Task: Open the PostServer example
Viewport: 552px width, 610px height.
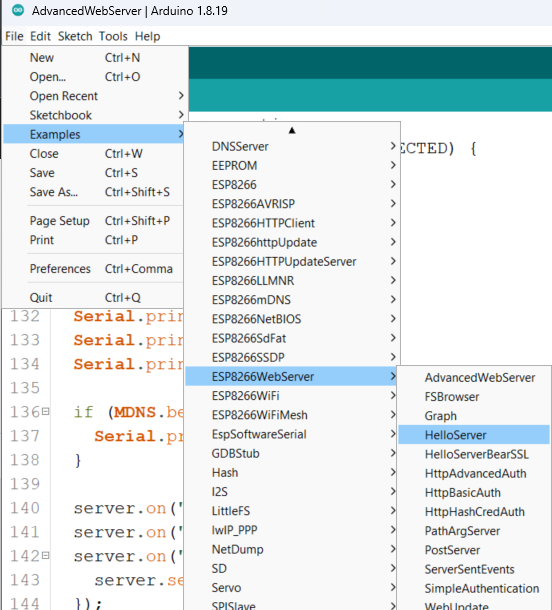Action: (474, 550)
